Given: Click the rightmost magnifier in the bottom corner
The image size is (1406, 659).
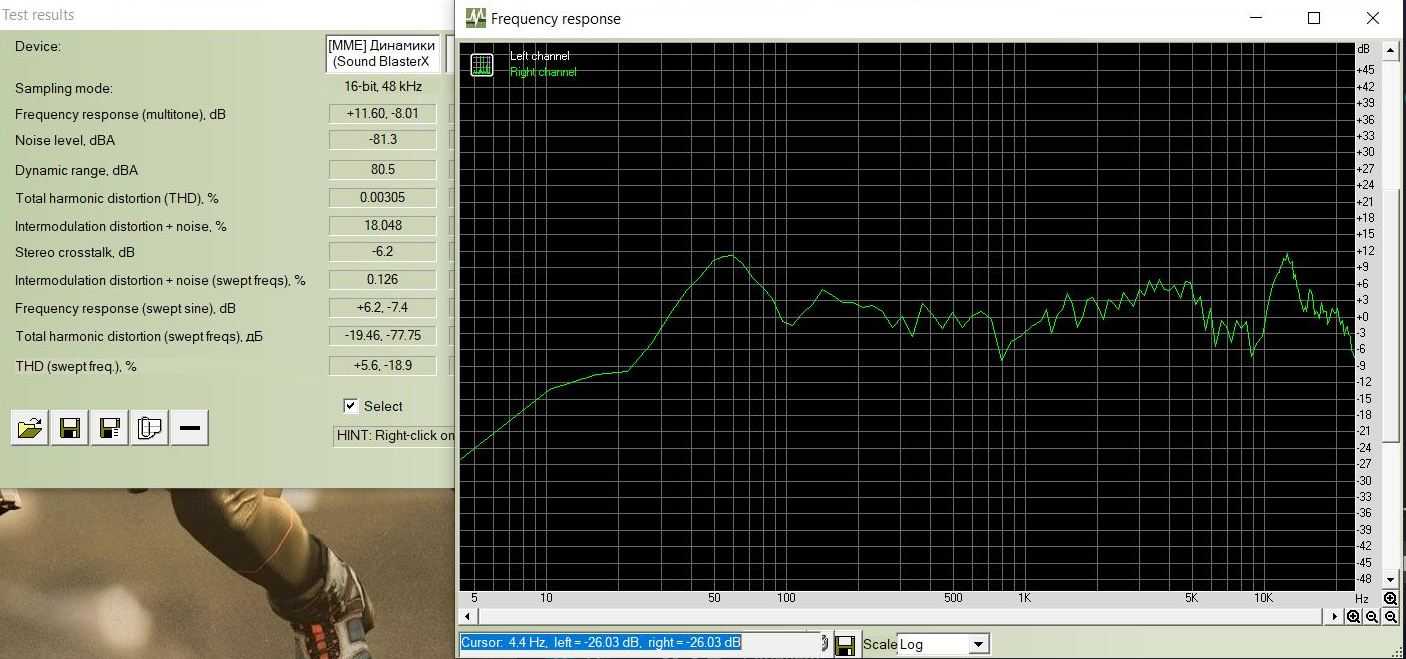Looking at the screenshot, I should (1391, 617).
